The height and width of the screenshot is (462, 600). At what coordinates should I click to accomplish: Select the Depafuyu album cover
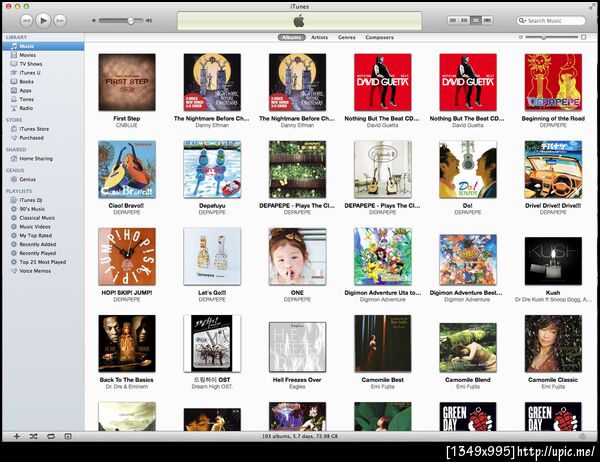(x=212, y=169)
